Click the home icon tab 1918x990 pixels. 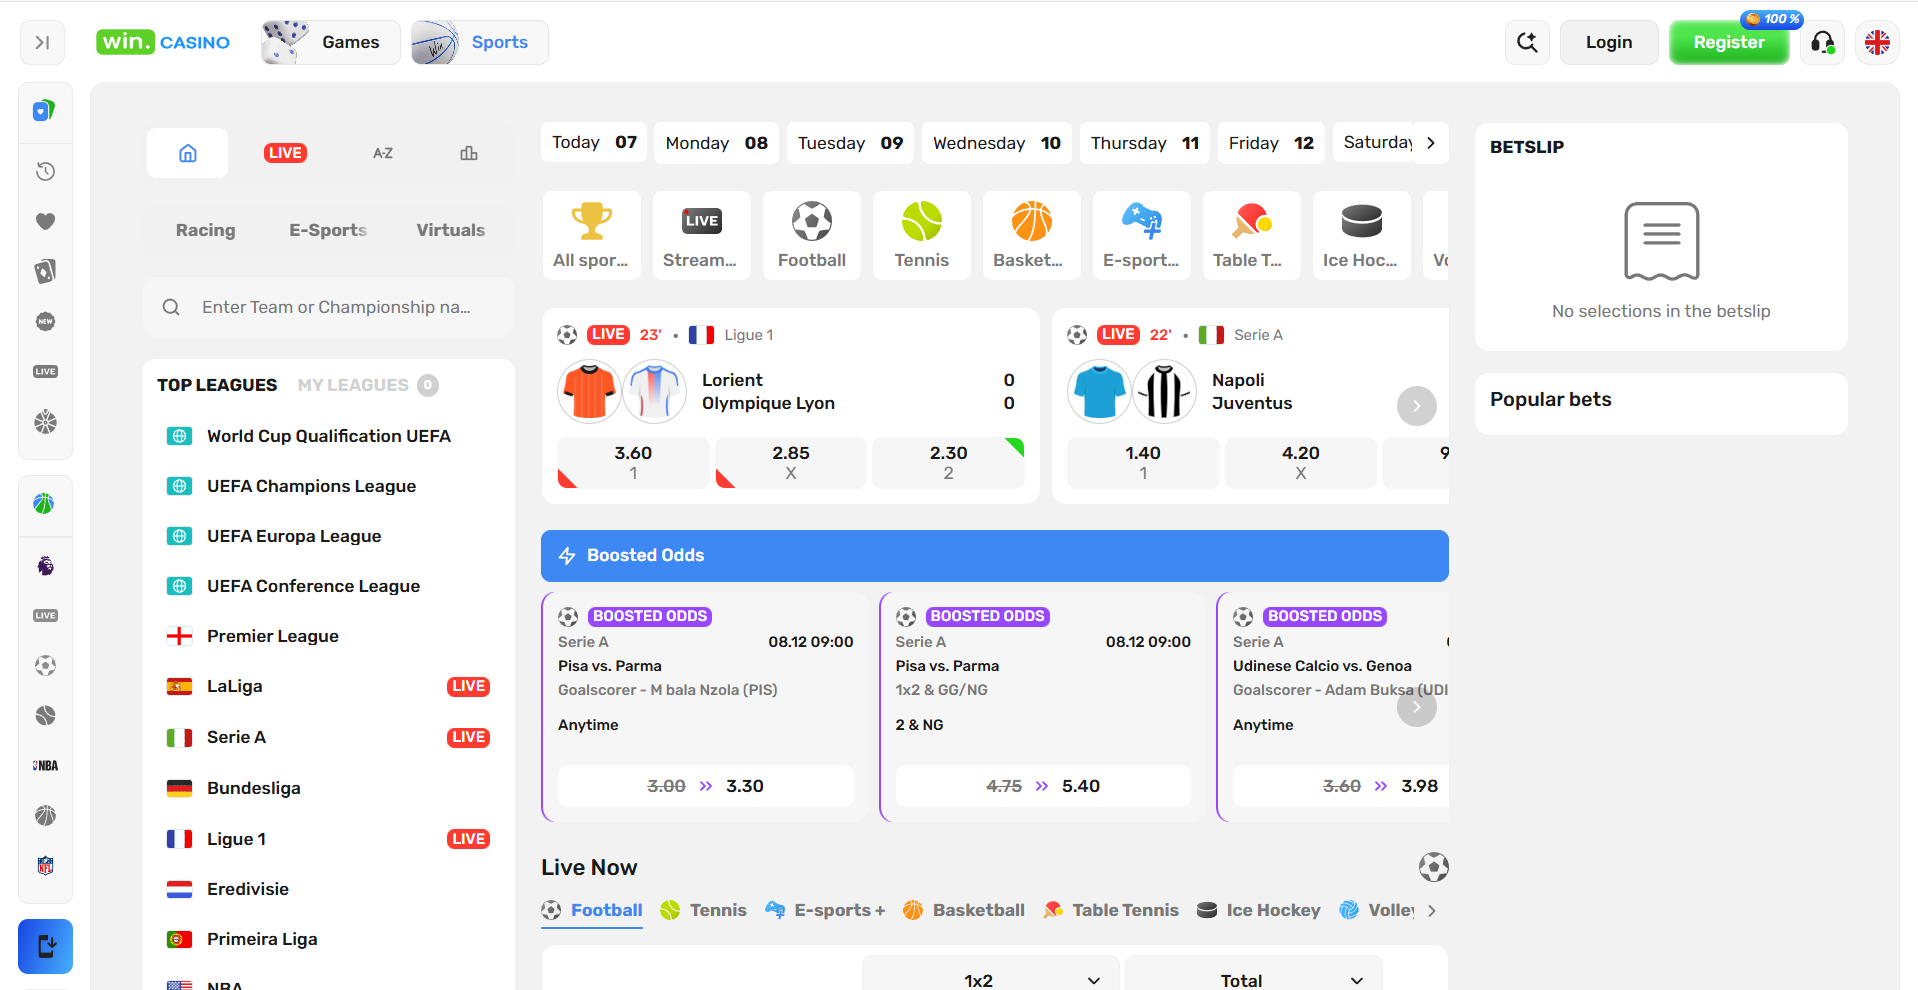[188, 153]
